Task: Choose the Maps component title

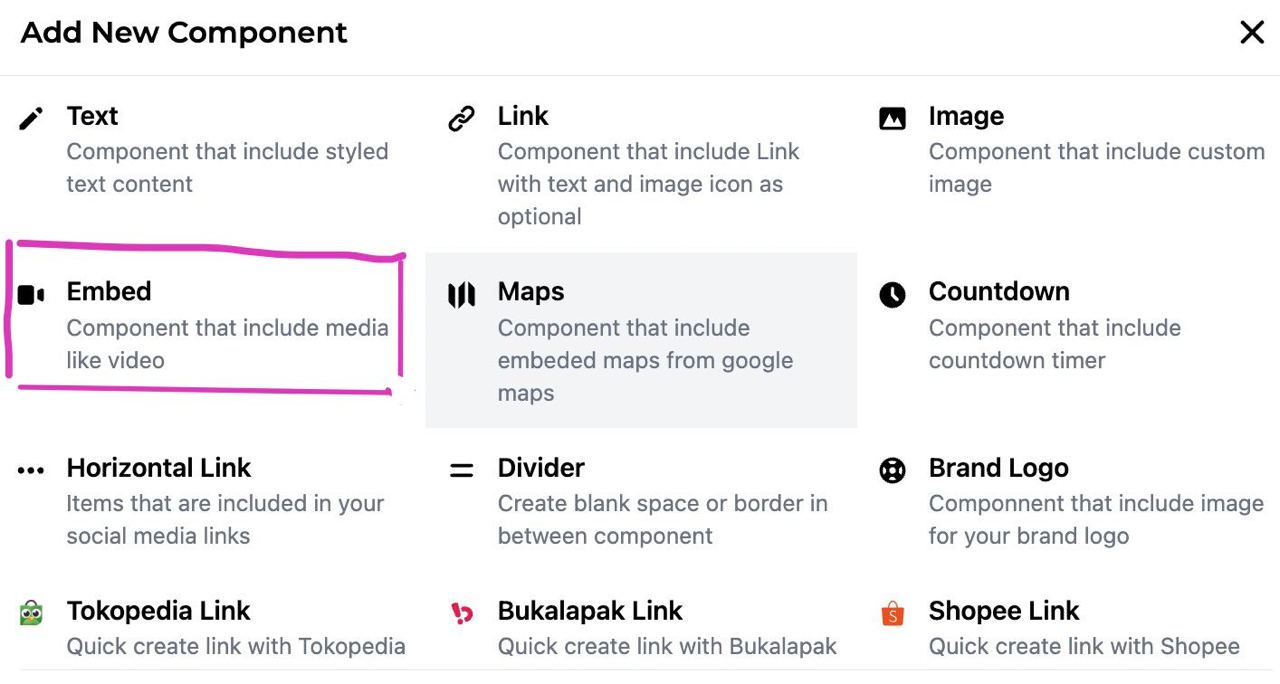Action: [x=531, y=292]
